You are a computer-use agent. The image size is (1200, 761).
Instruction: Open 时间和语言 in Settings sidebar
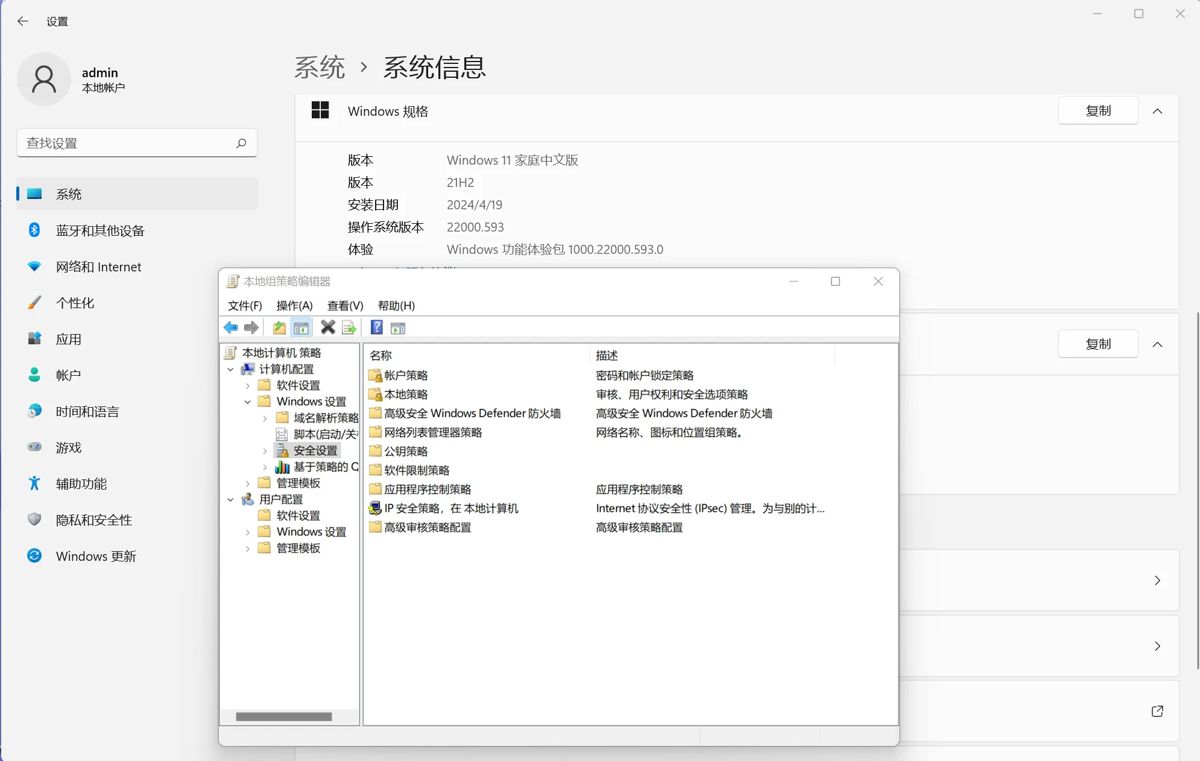point(137,411)
